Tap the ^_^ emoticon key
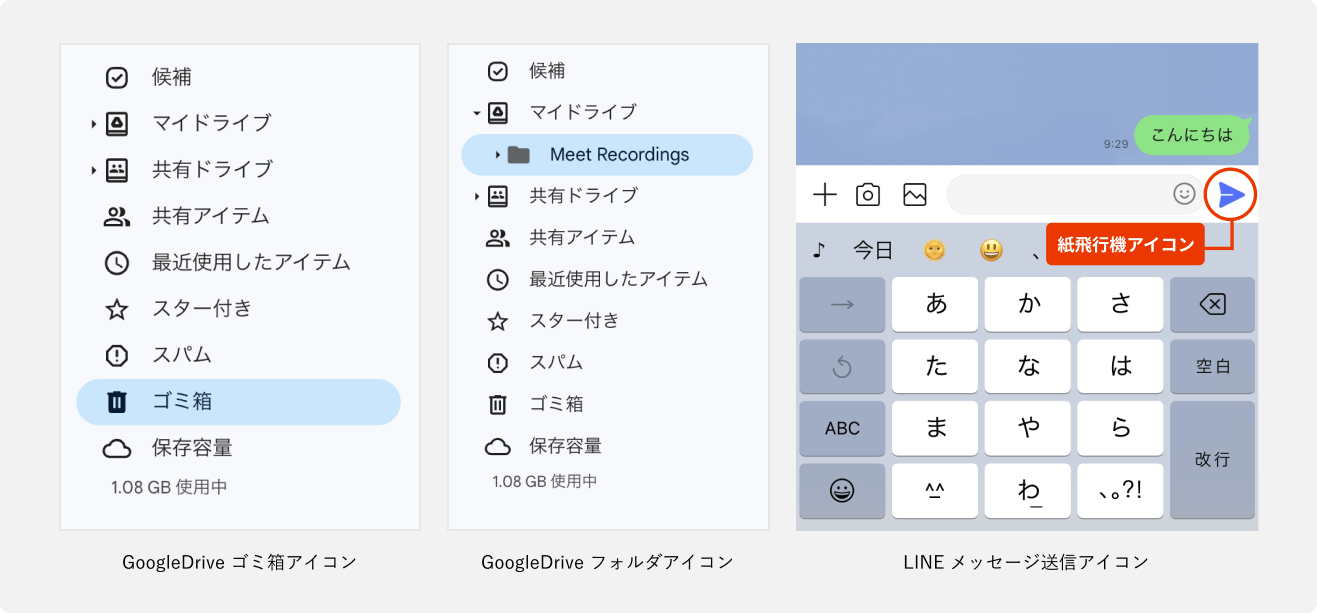 click(935, 490)
